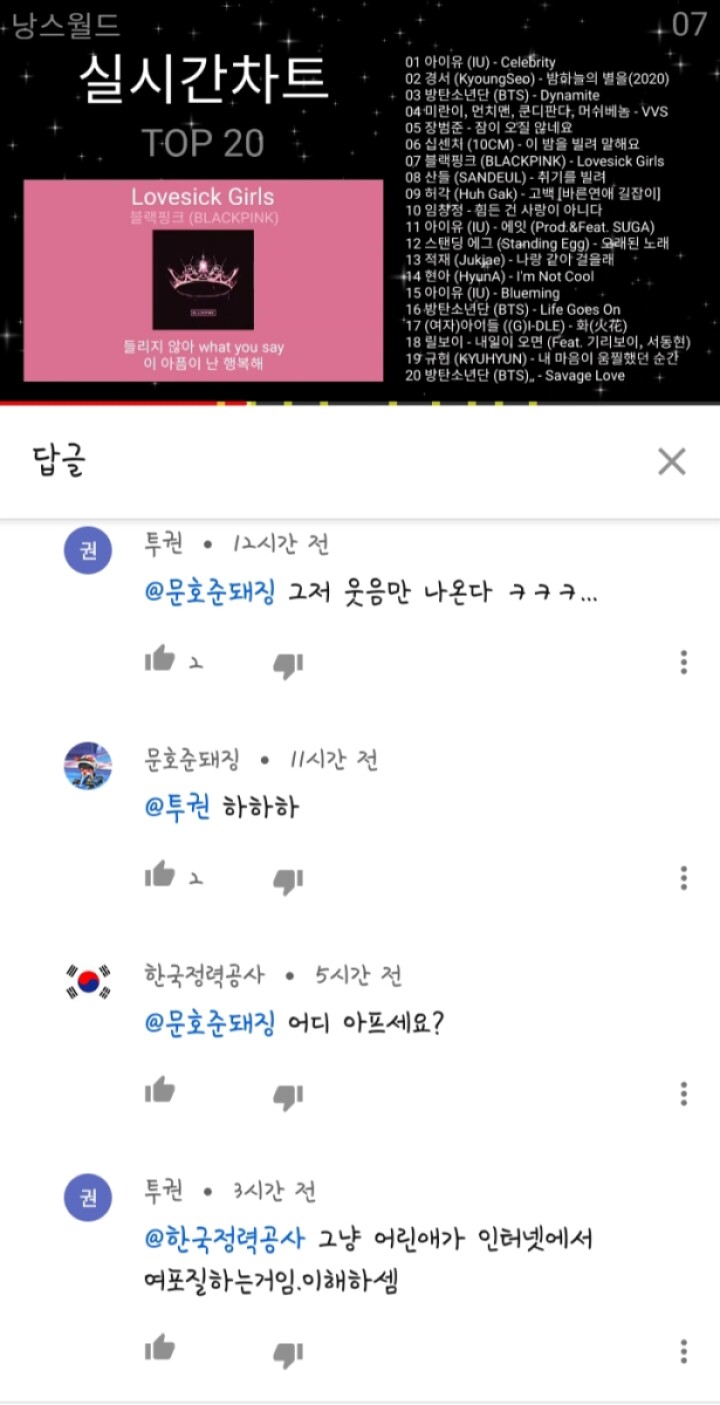Dislike 투권's reply about 웃음만 나온다
The height and width of the screenshot is (1405, 720).
[x=288, y=664]
